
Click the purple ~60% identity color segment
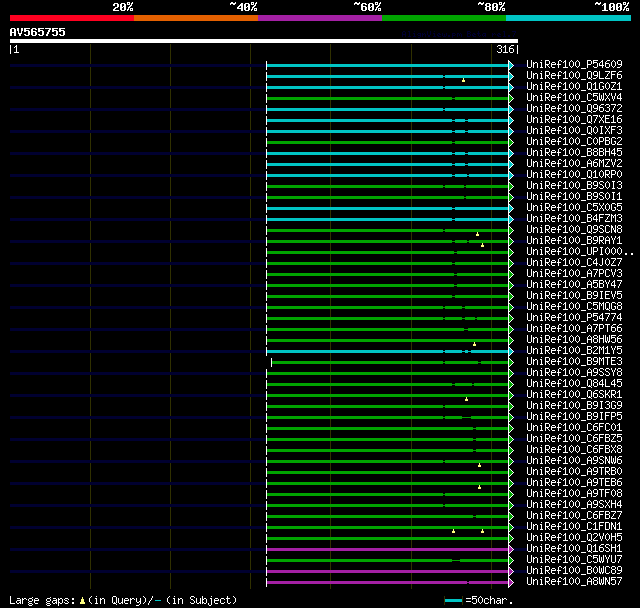pyautogui.click(x=319, y=18)
